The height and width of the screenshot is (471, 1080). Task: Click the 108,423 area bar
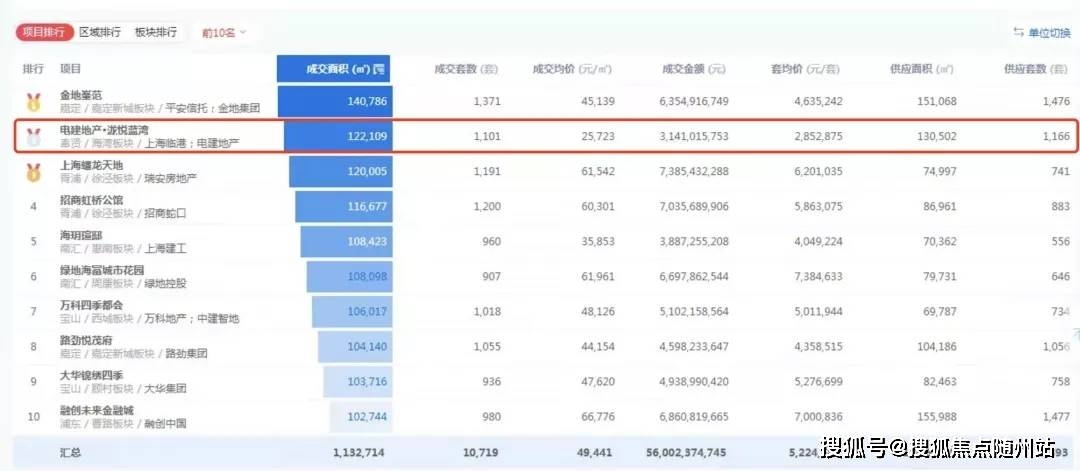tap(346, 242)
